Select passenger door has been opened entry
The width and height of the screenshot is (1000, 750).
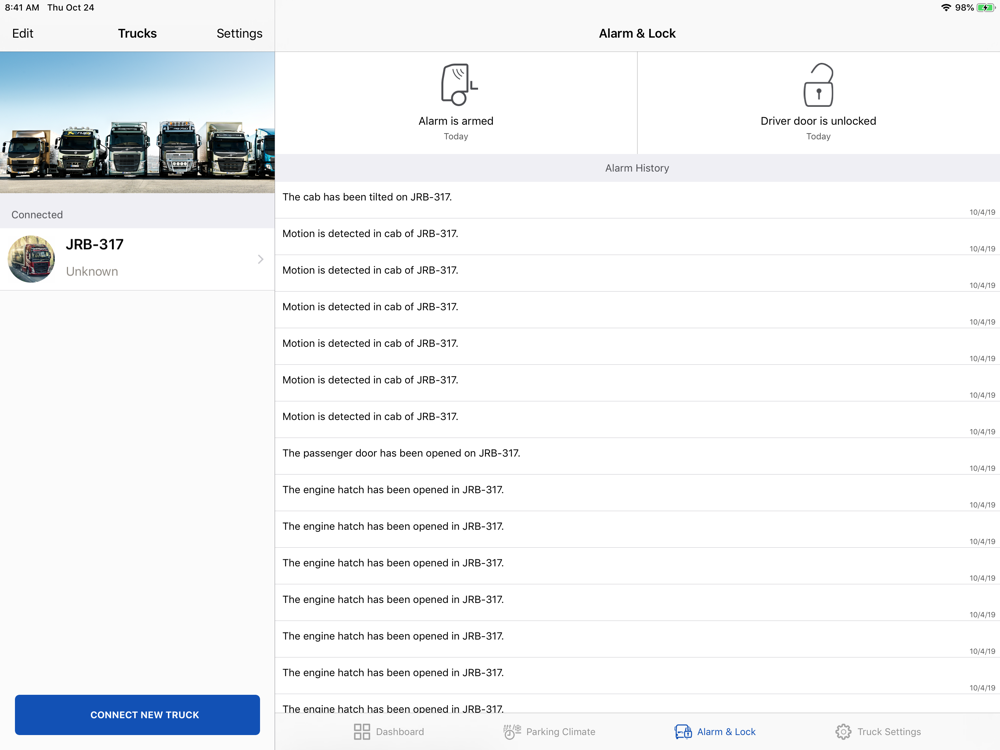[x=637, y=455]
